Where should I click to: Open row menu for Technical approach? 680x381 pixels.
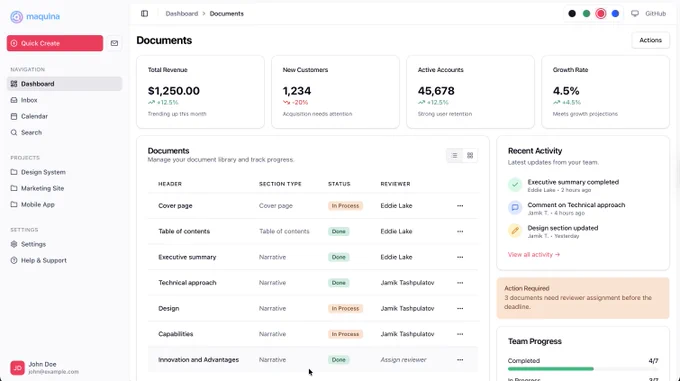tap(460, 283)
